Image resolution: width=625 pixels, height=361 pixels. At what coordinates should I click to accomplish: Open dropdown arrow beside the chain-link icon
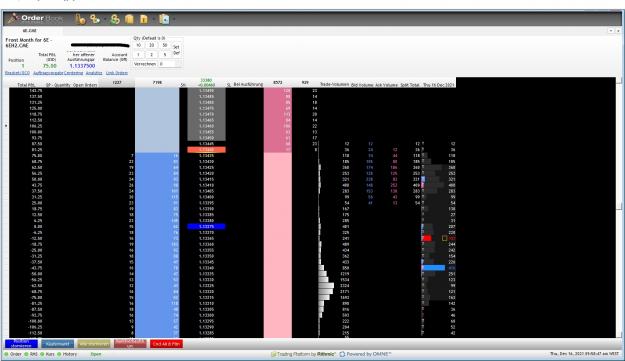coord(104,19)
